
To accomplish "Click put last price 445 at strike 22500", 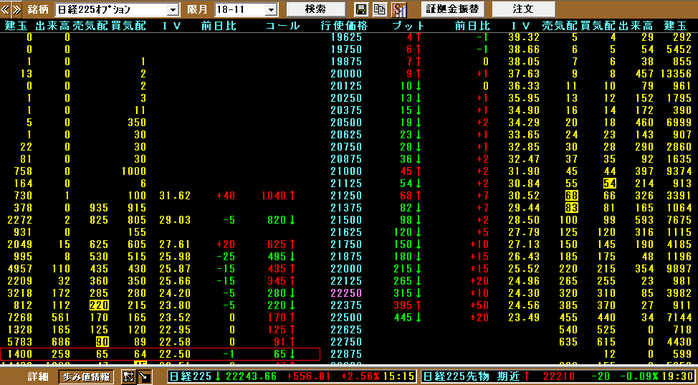I will point(402,318).
